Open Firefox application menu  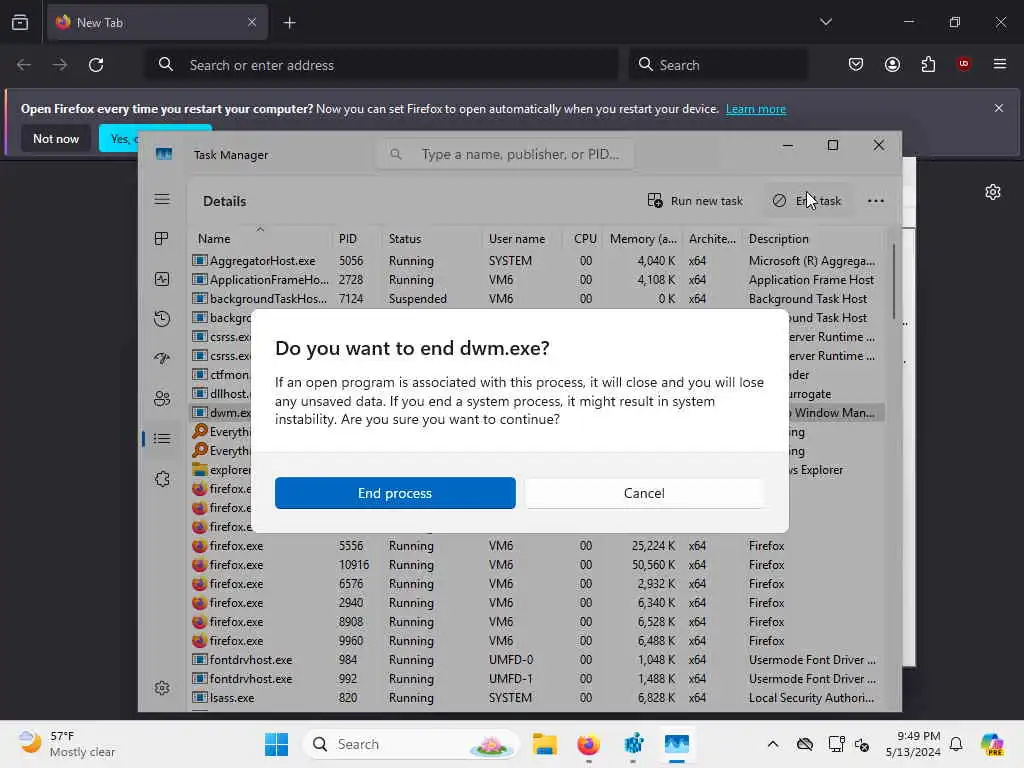tap(999, 64)
